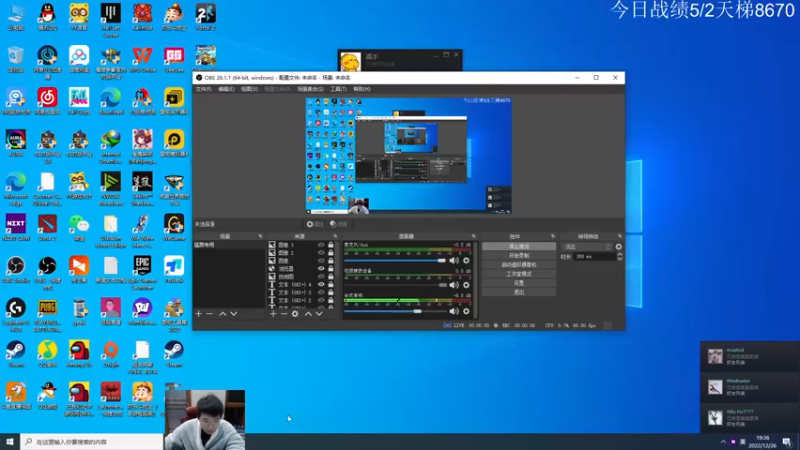Show 文本 (GDI+) 2 source eye icon
This screenshot has height=450, width=800.
[x=321, y=301]
